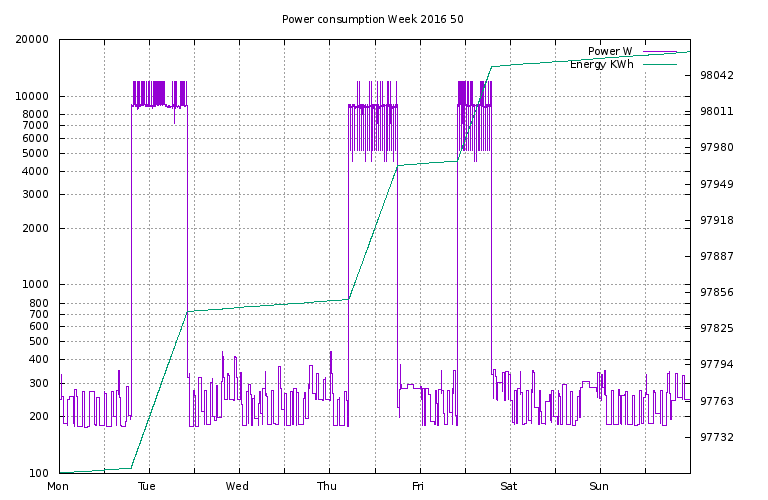Viewport: 768px width, 500px height.
Task: Click the 'Mon' x-axis label
Action: [x=59, y=487]
